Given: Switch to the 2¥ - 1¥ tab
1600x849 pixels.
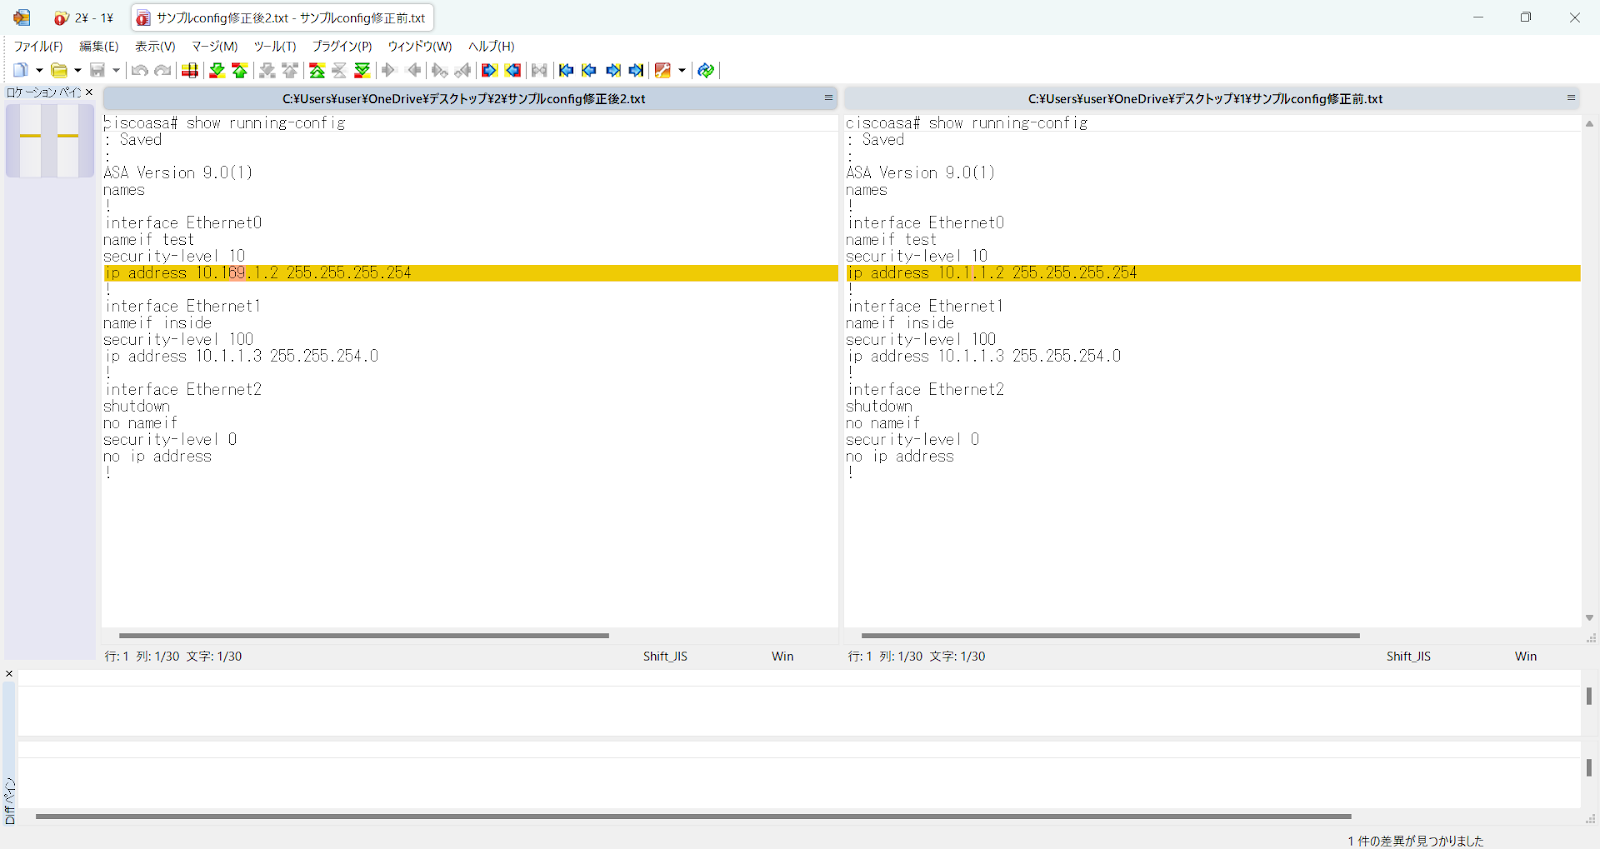Looking at the screenshot, I should click(86, 18).
